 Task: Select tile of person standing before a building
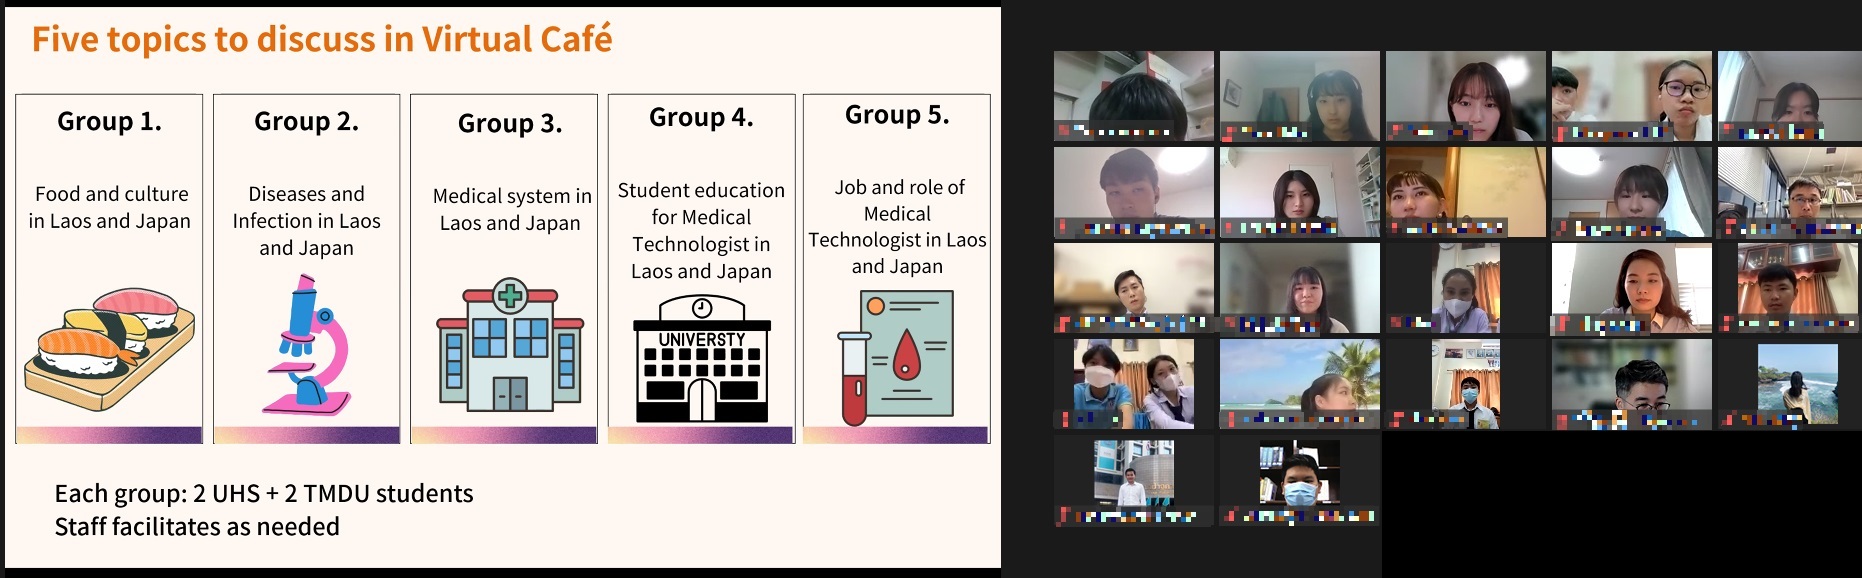(x=1133, y=475)
